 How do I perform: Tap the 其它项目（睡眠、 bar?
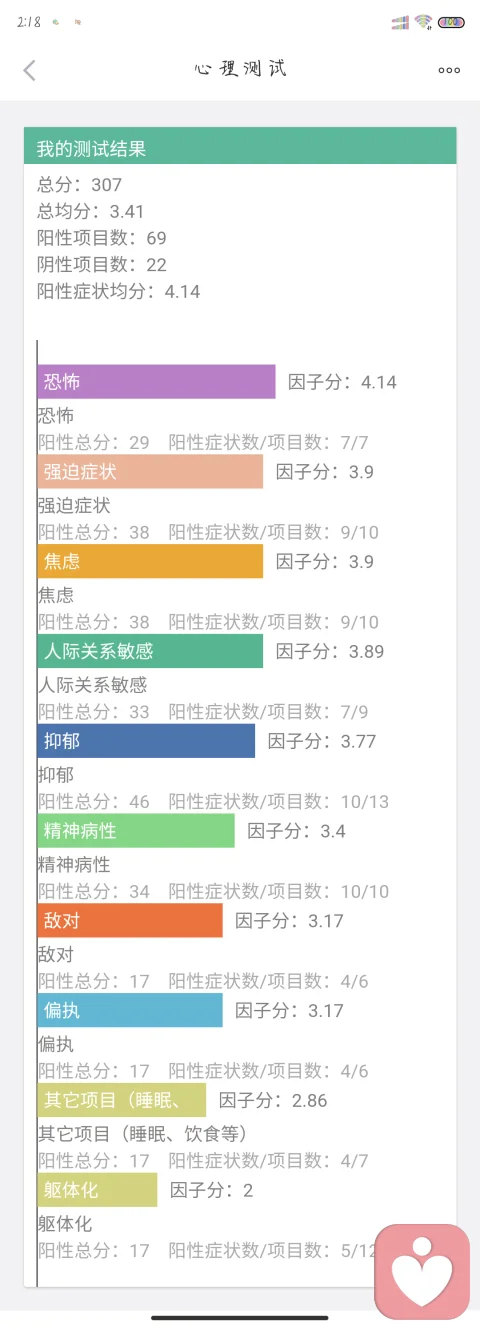point(122,1100)
